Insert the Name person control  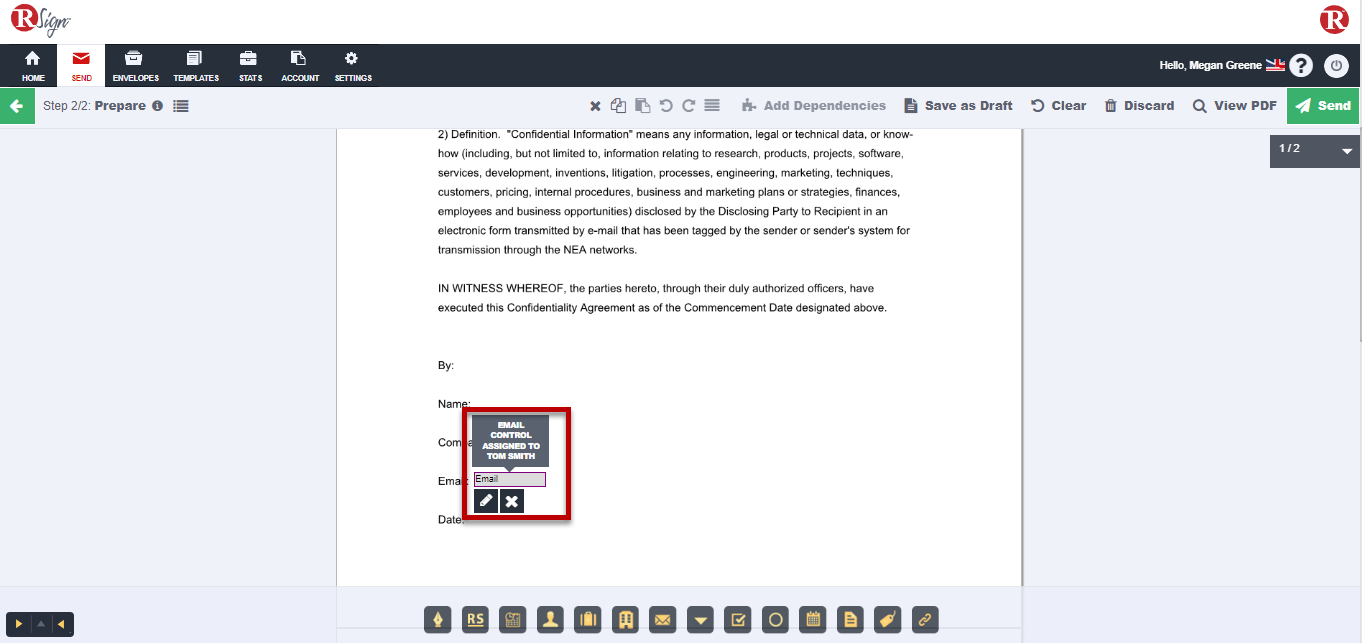(x=550, y=620)
